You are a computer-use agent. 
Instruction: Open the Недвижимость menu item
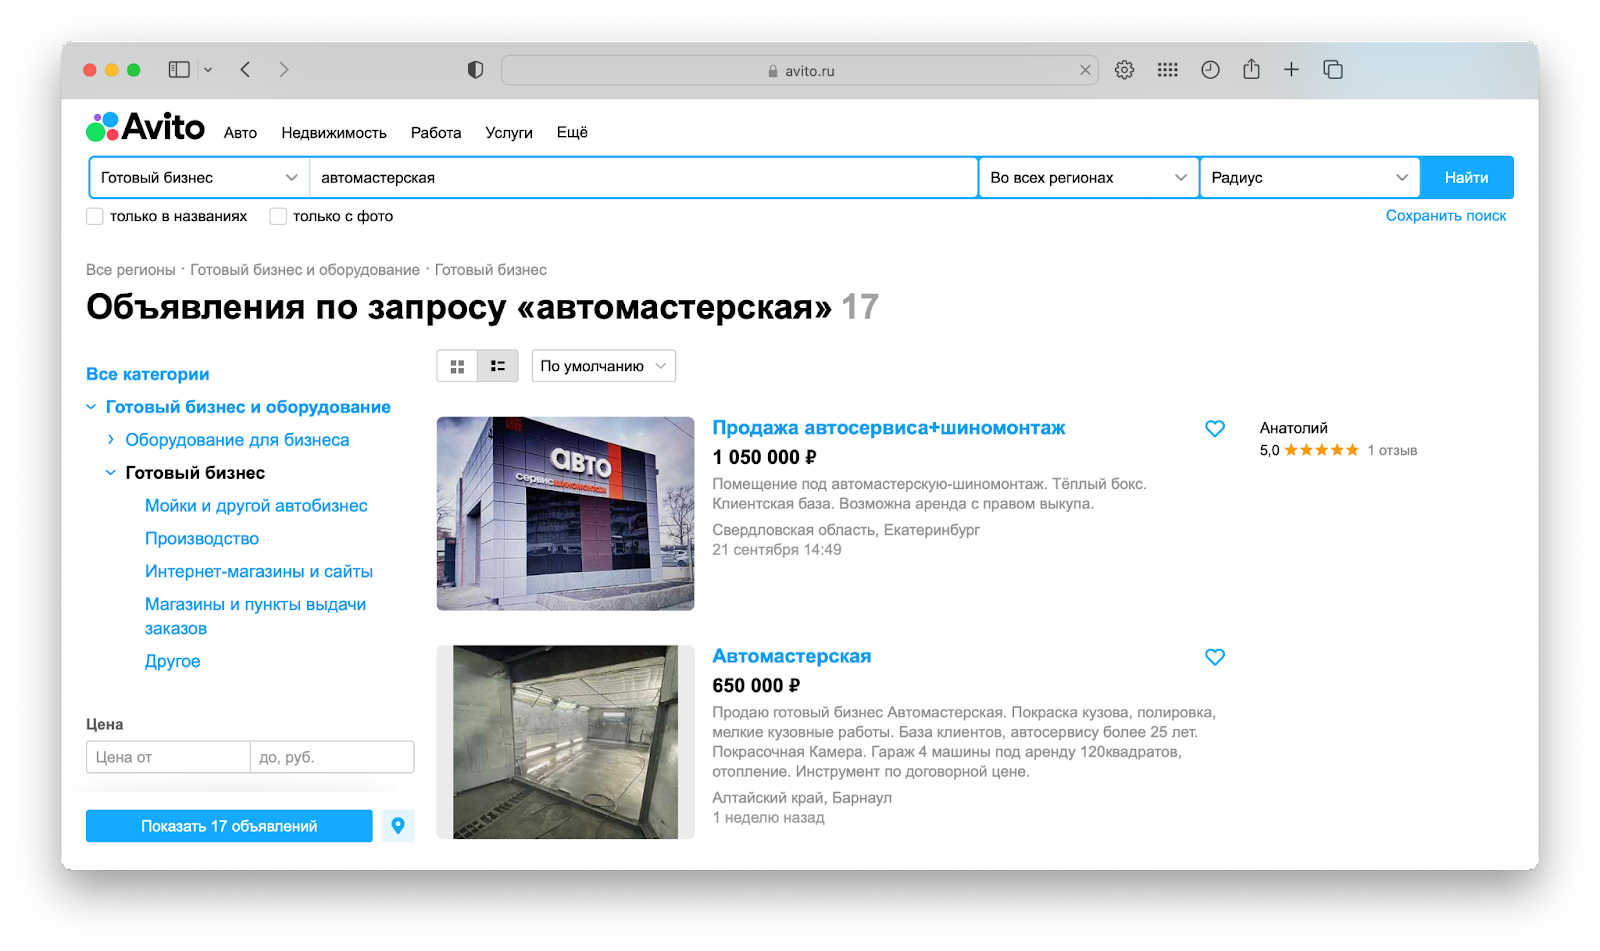(x=334, y=133)
